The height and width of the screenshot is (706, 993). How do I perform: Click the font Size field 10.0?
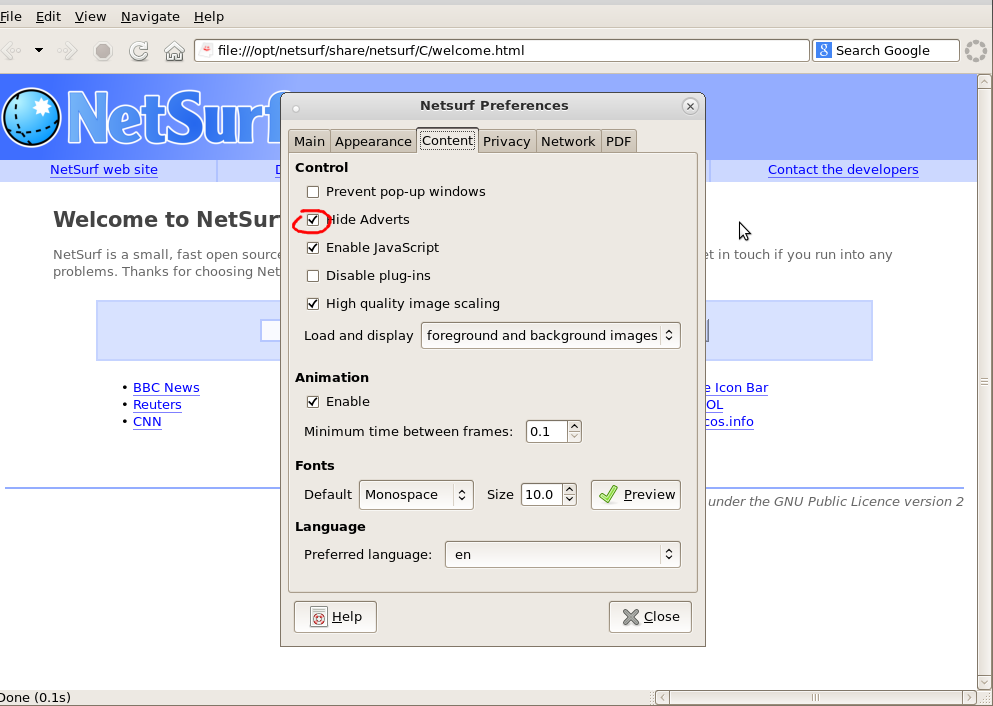coord(541,495)
